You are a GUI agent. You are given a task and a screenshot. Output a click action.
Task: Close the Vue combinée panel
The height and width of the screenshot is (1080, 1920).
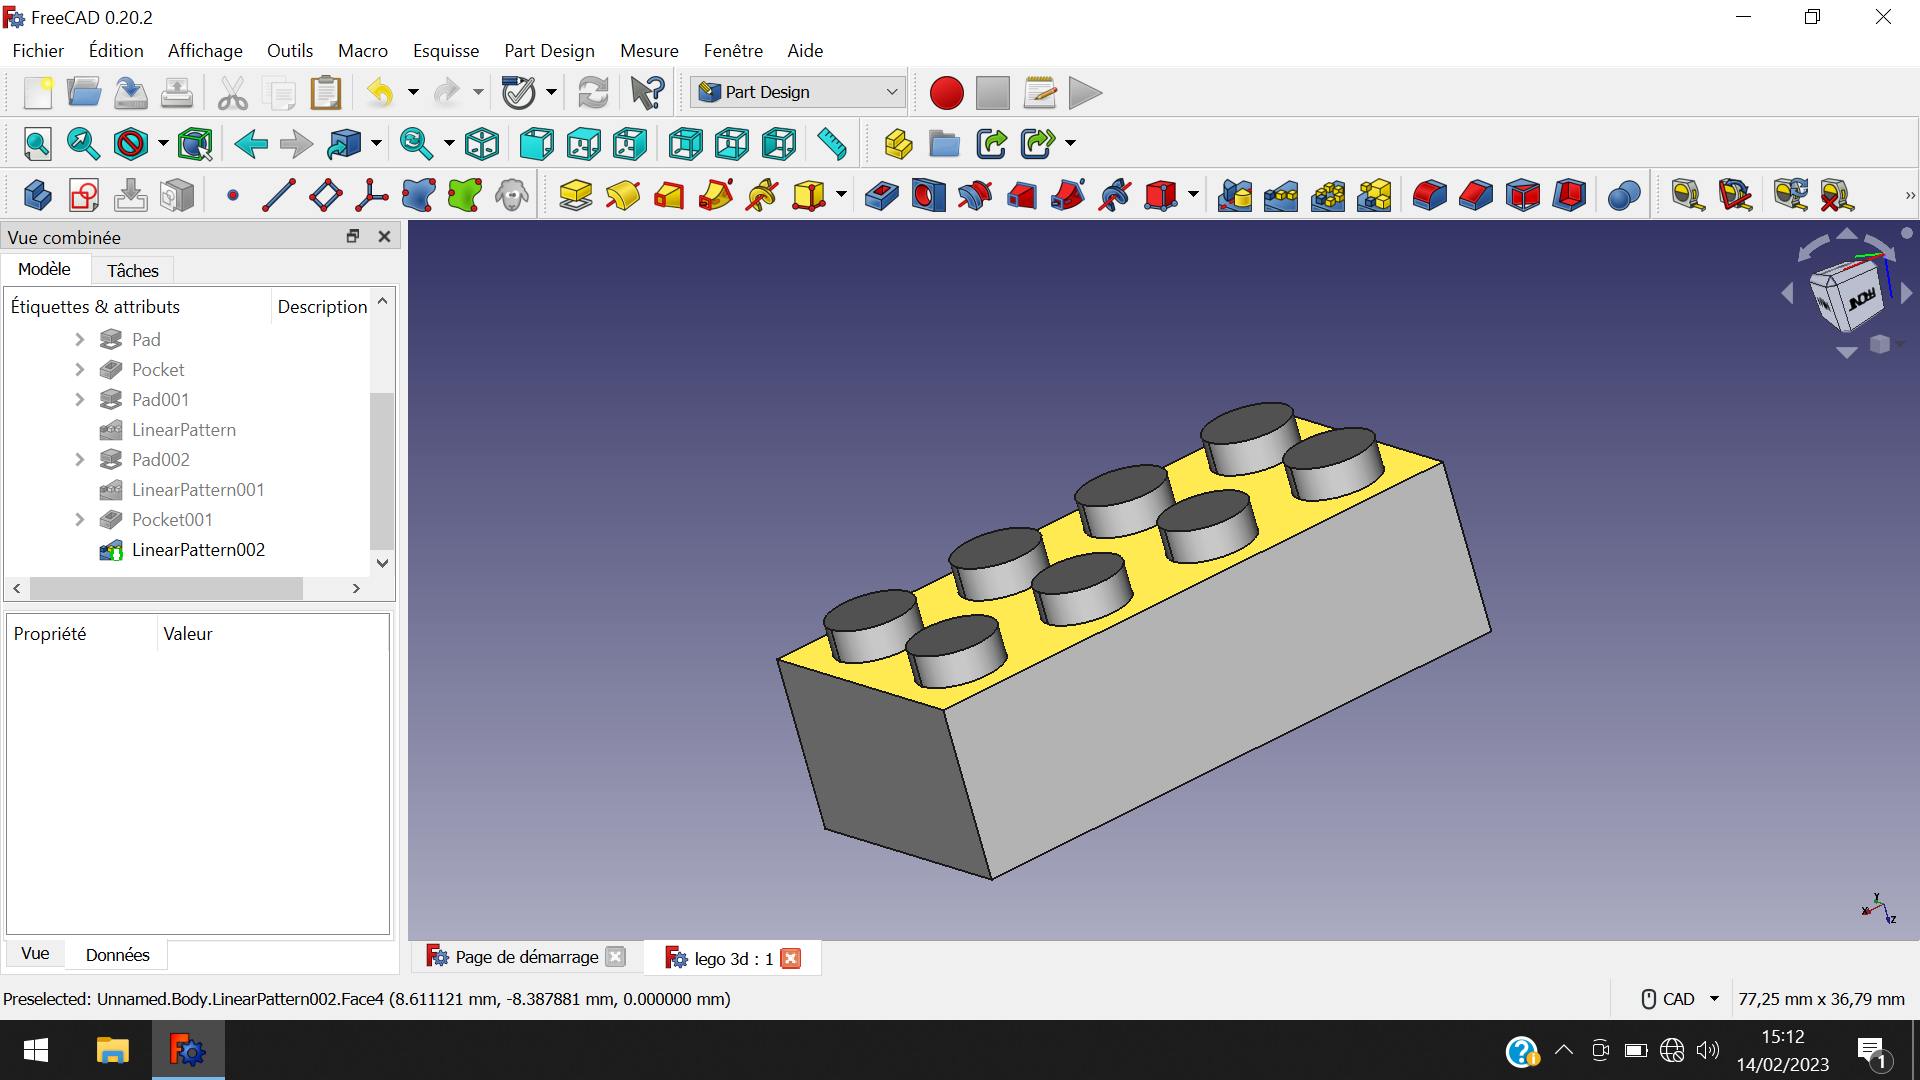[384, 236]
